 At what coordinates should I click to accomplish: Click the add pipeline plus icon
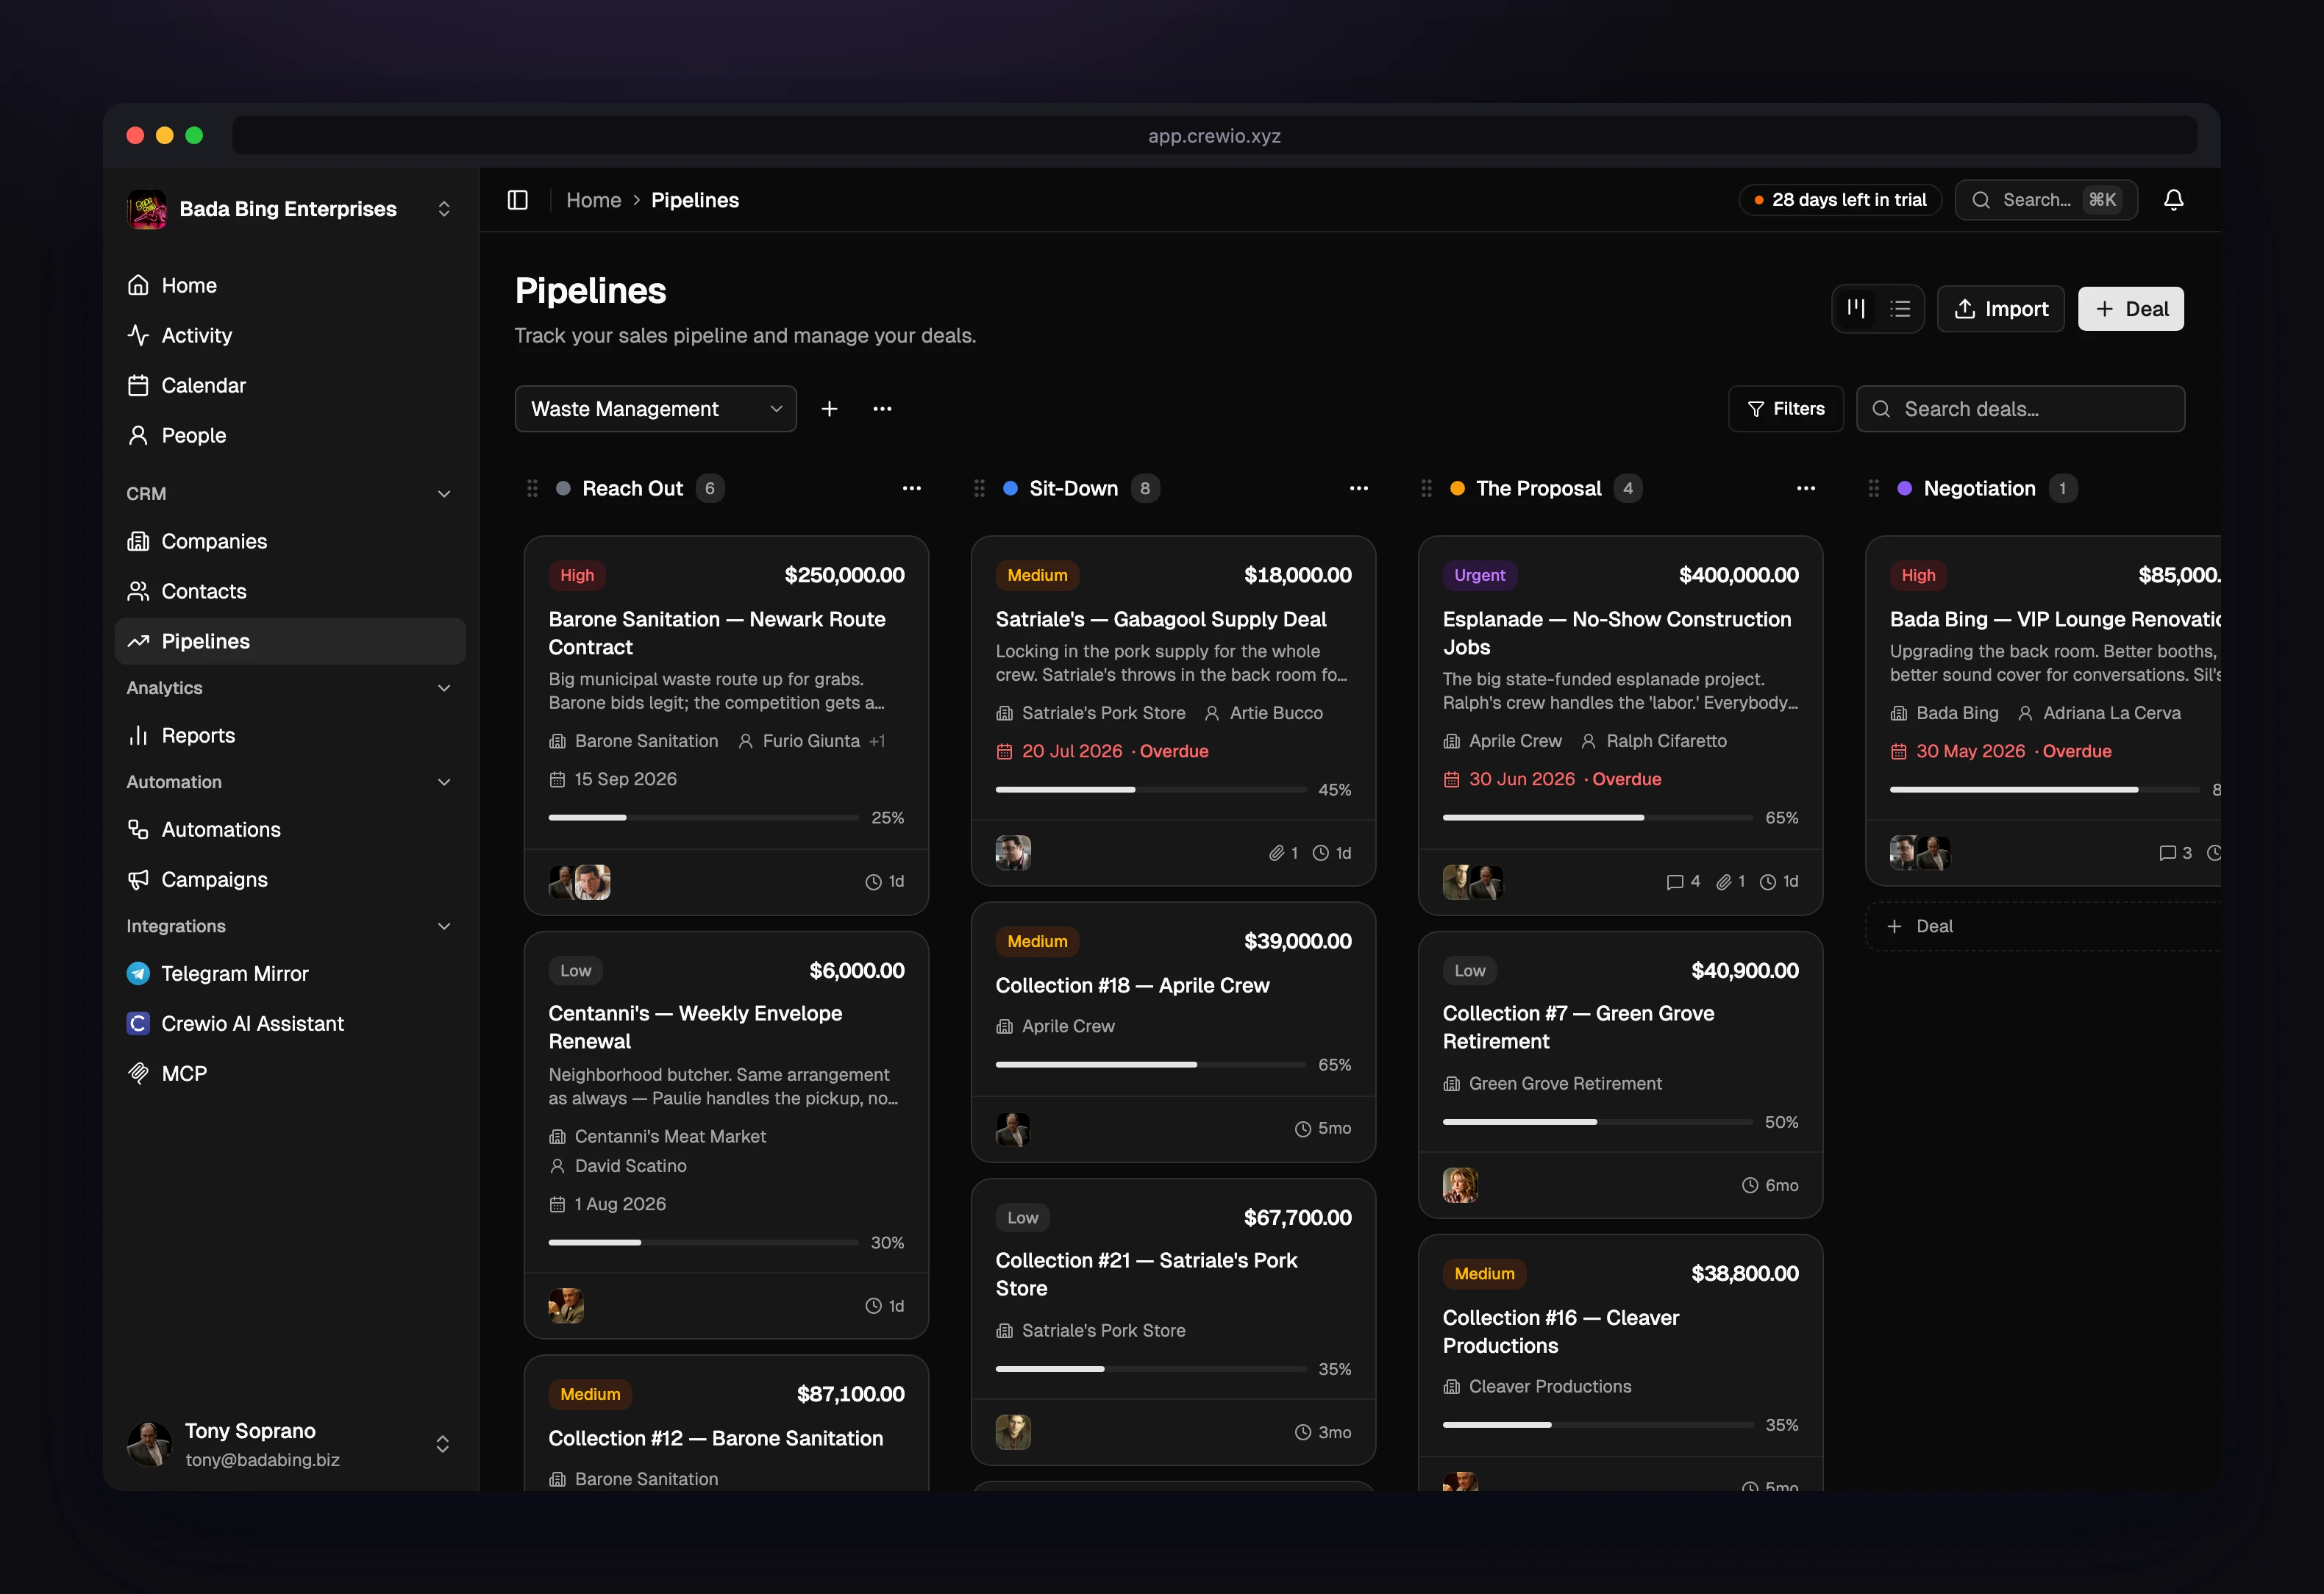coord(829,409)
